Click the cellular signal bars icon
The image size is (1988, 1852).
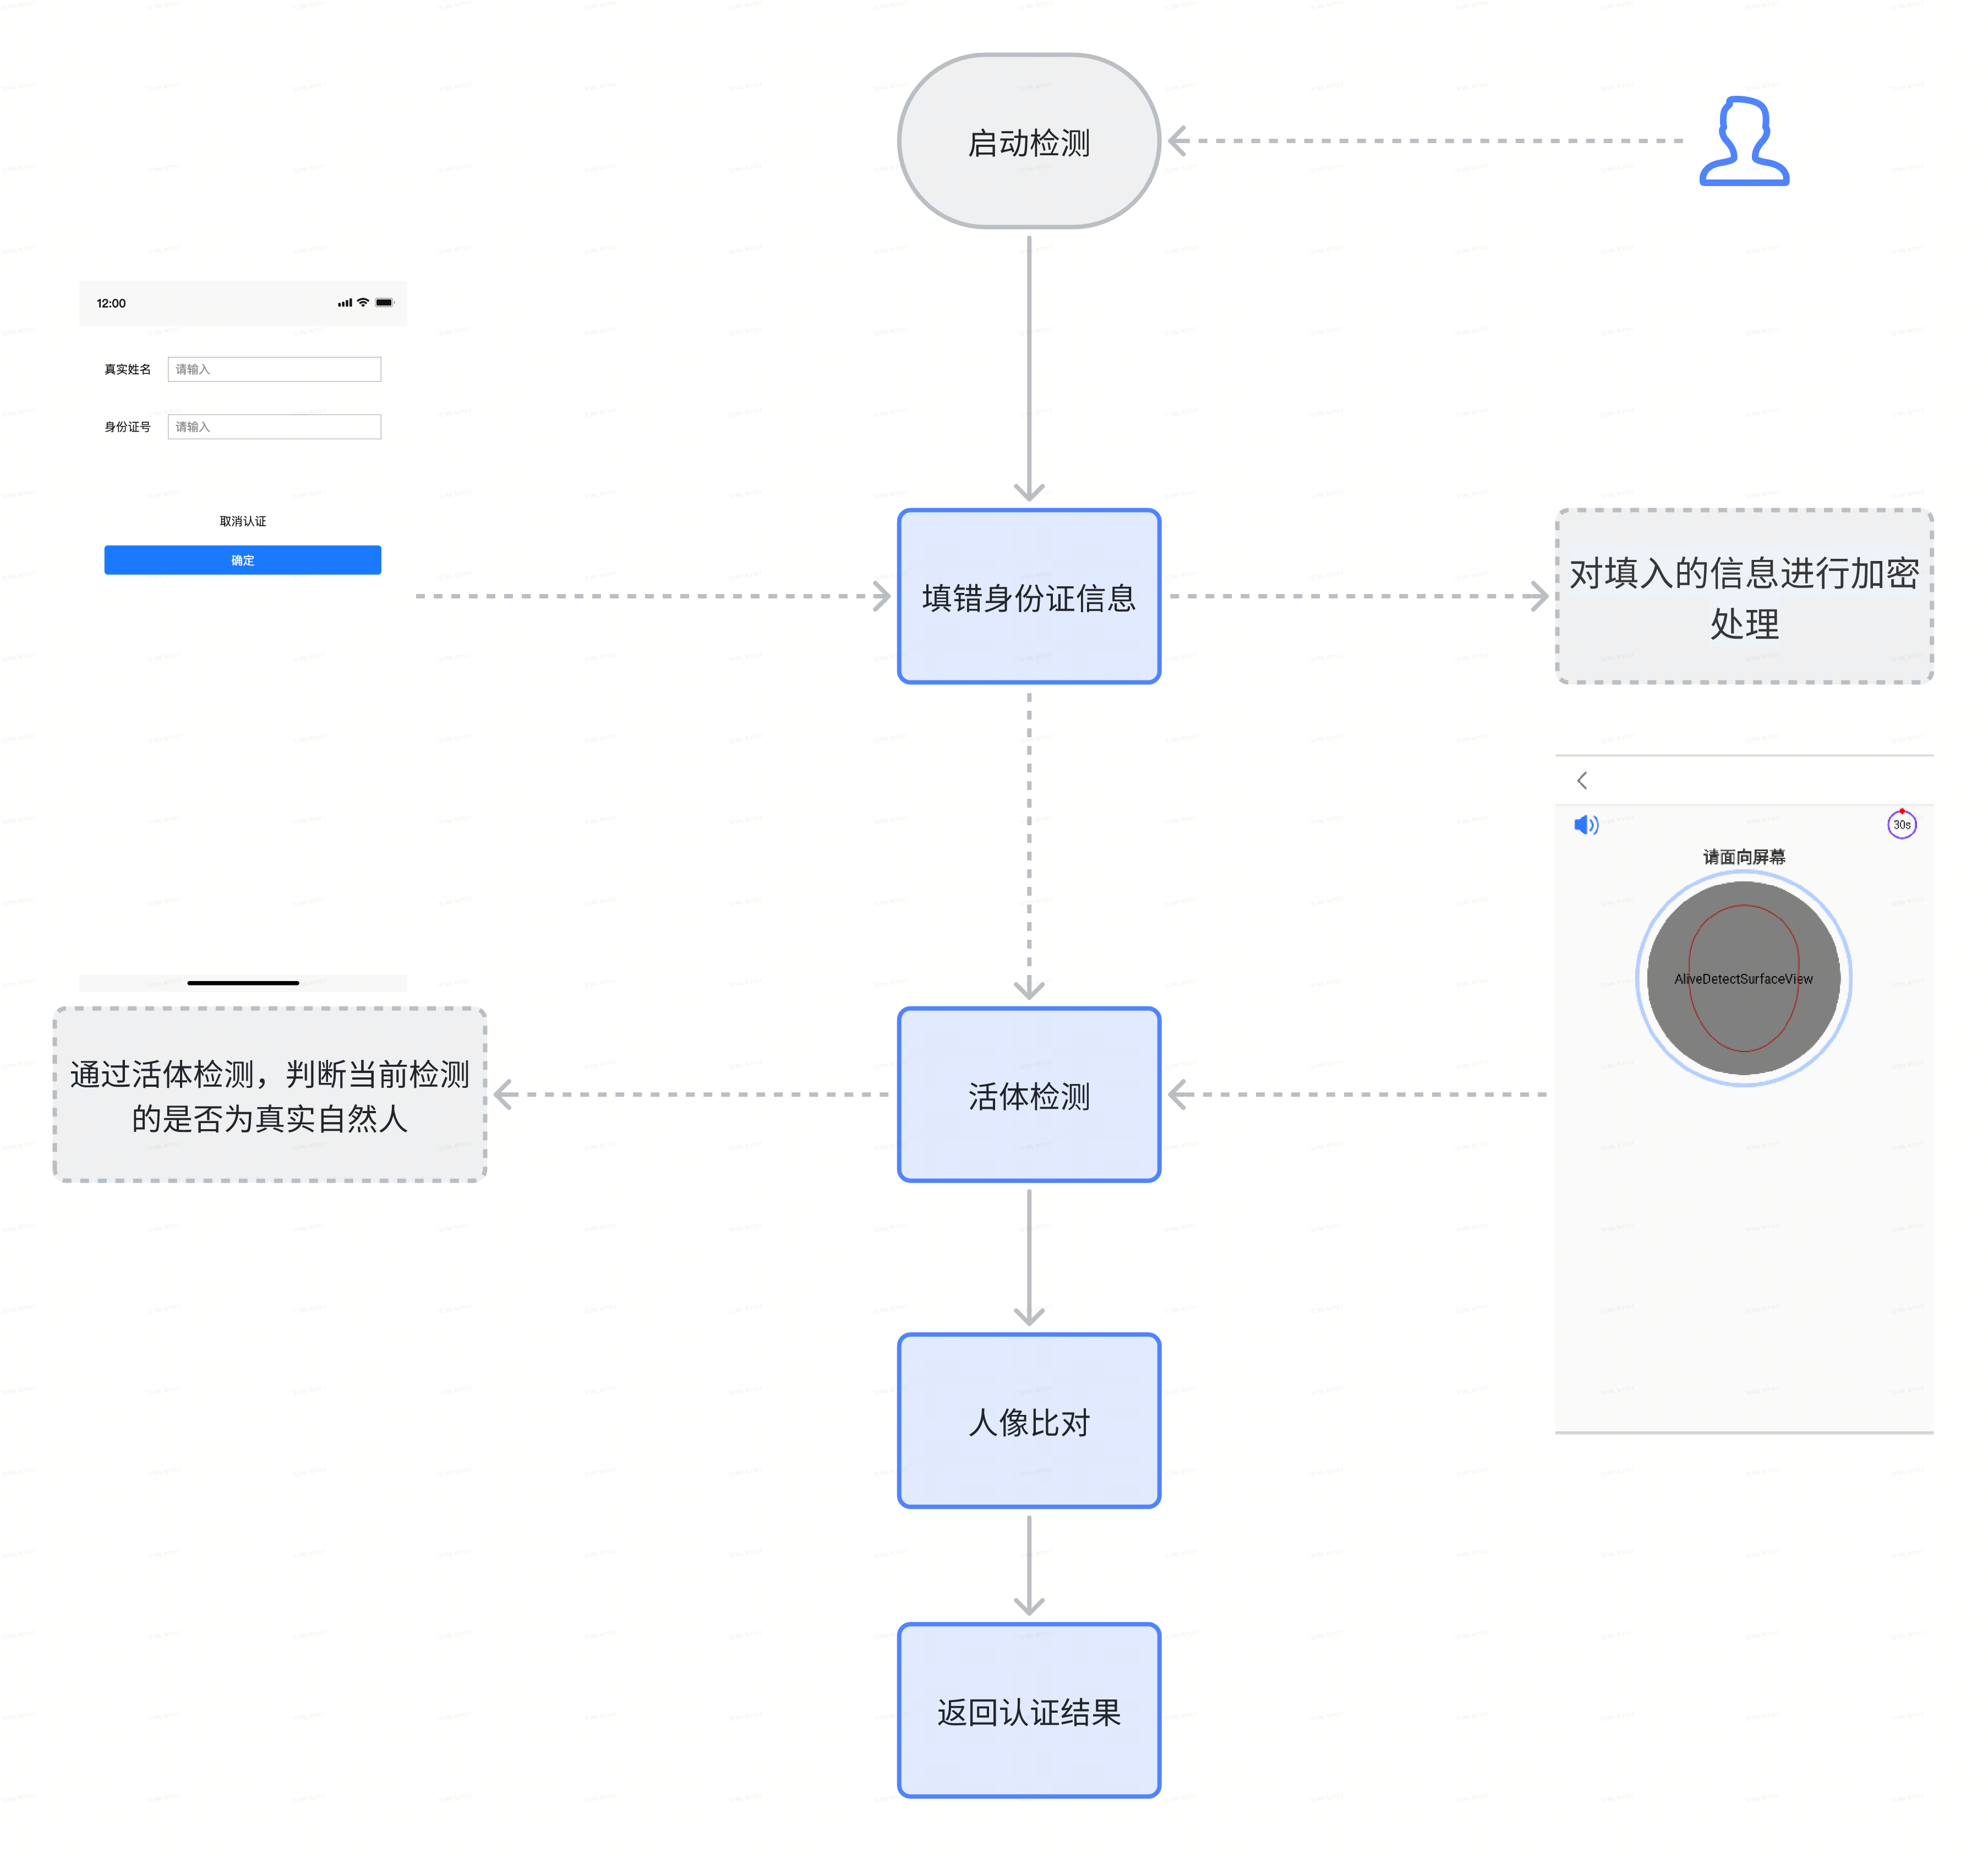345,302
